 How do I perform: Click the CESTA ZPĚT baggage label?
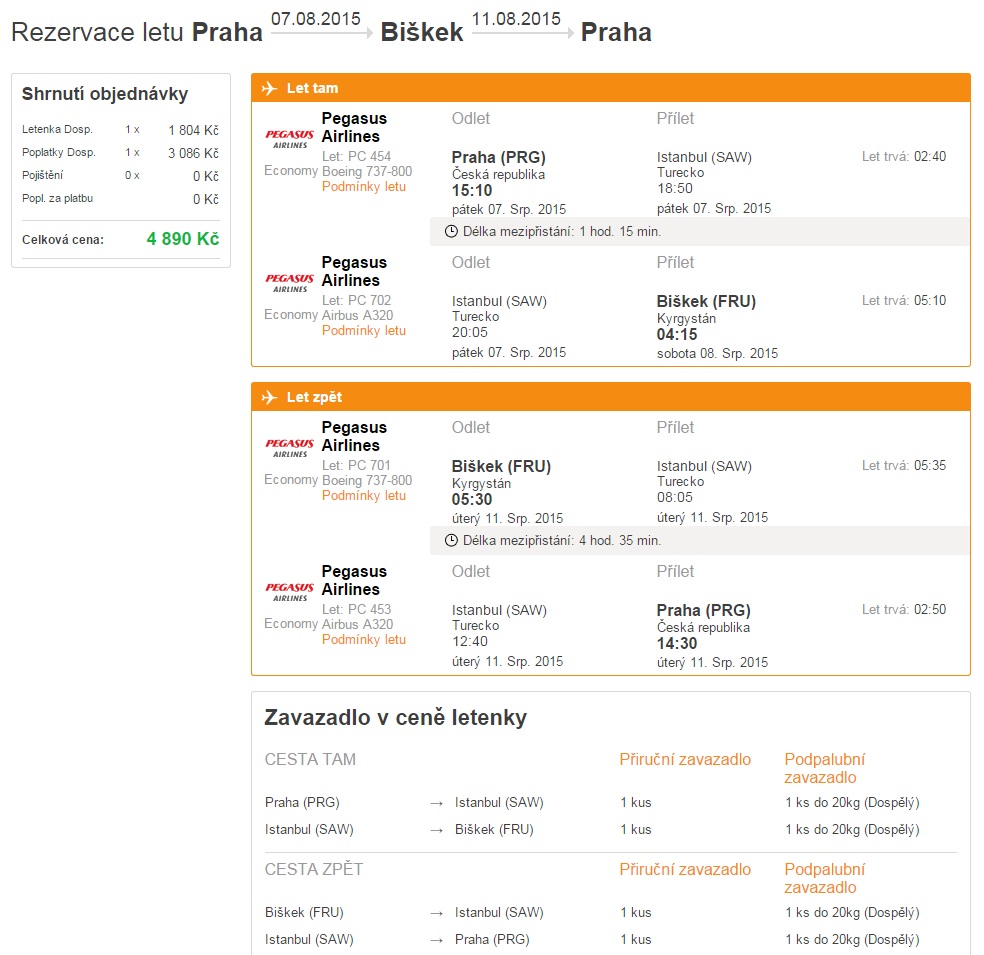pyautogui.click(x=314, y=869)
